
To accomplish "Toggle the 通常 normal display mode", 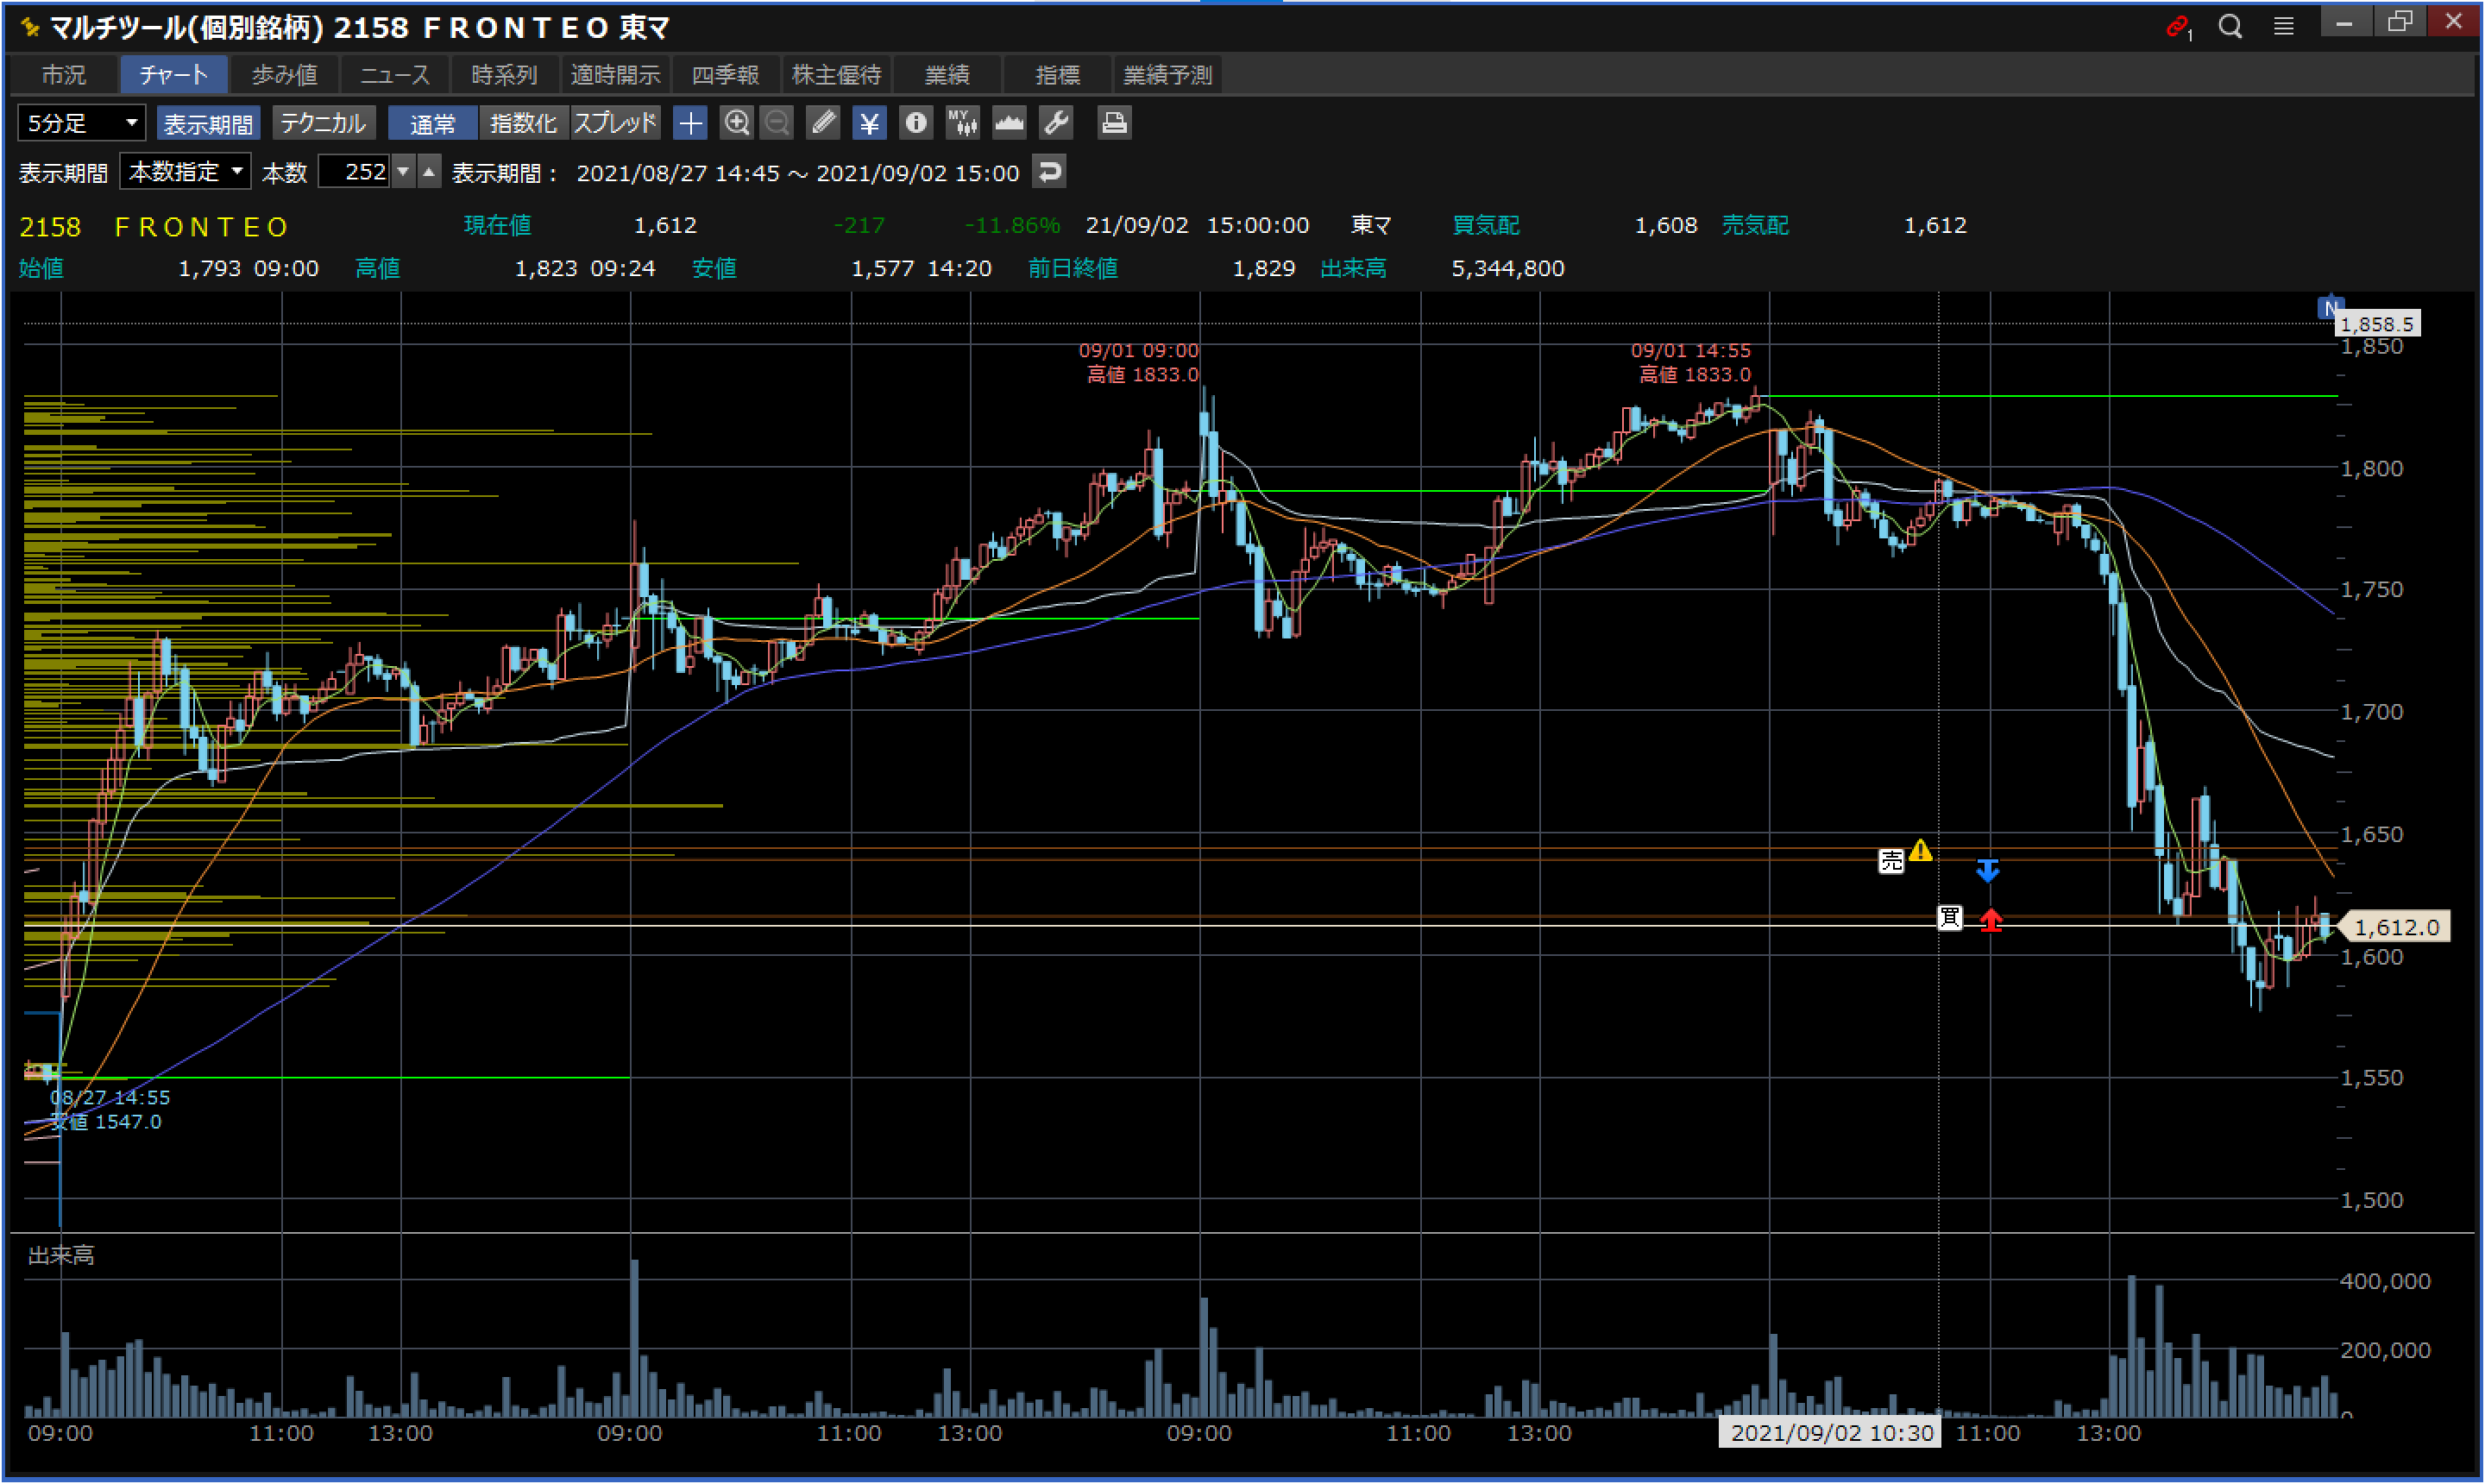I will tap(433, 123).
